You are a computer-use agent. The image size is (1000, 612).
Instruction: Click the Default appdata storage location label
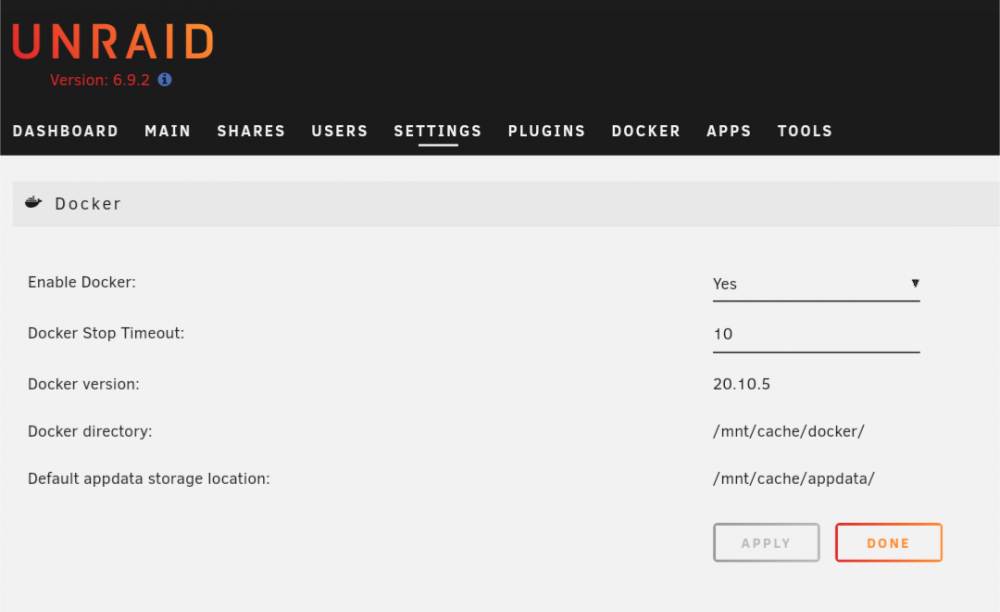[x=149, y=479]
